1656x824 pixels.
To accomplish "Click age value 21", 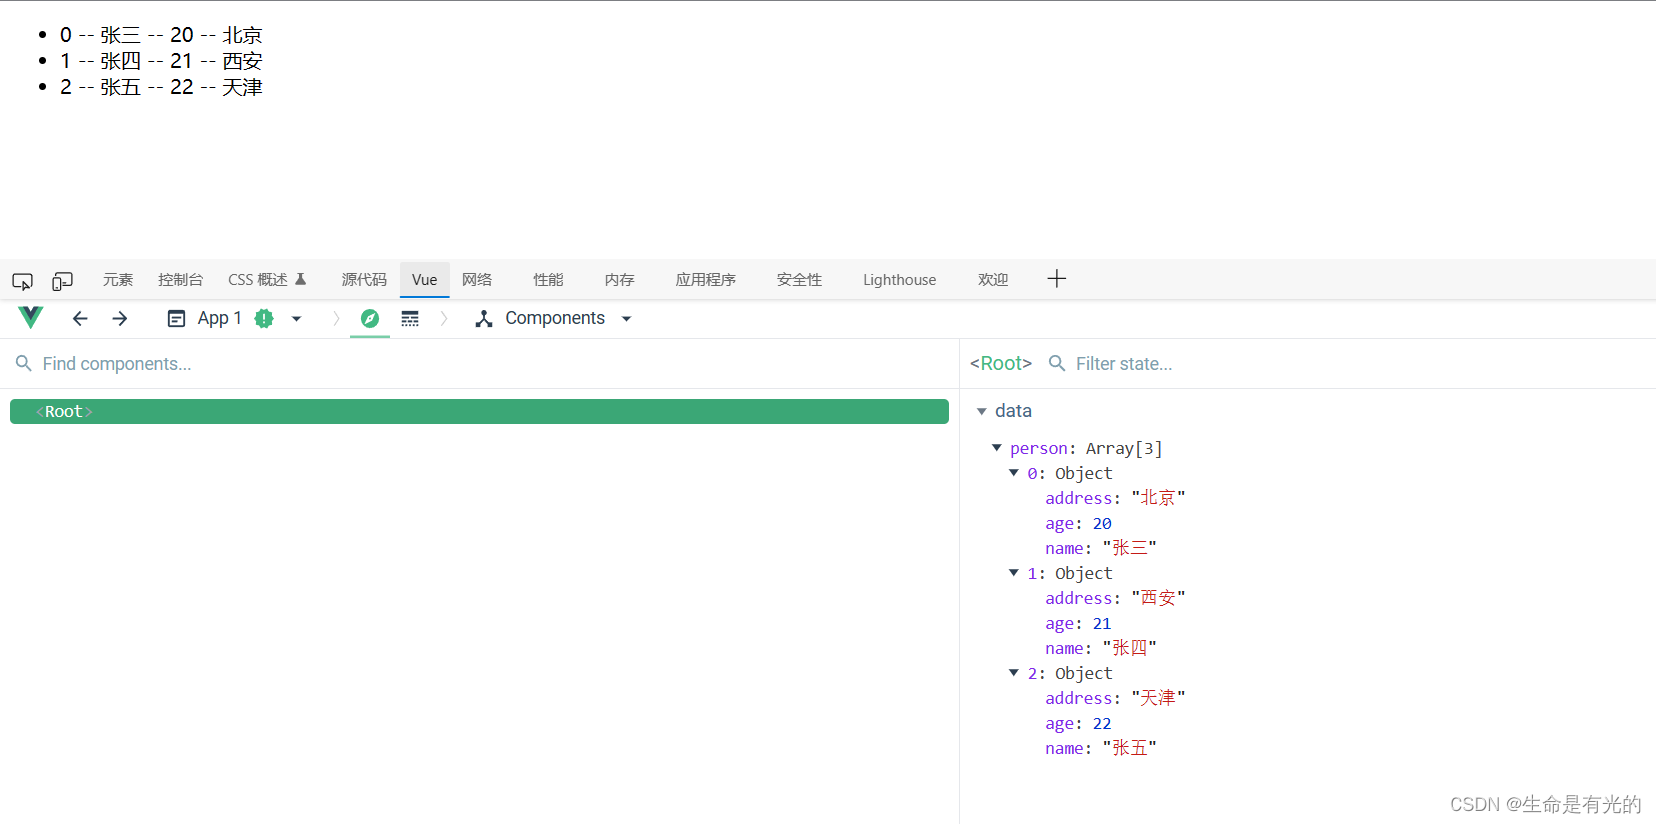I will click(1102, 623).
